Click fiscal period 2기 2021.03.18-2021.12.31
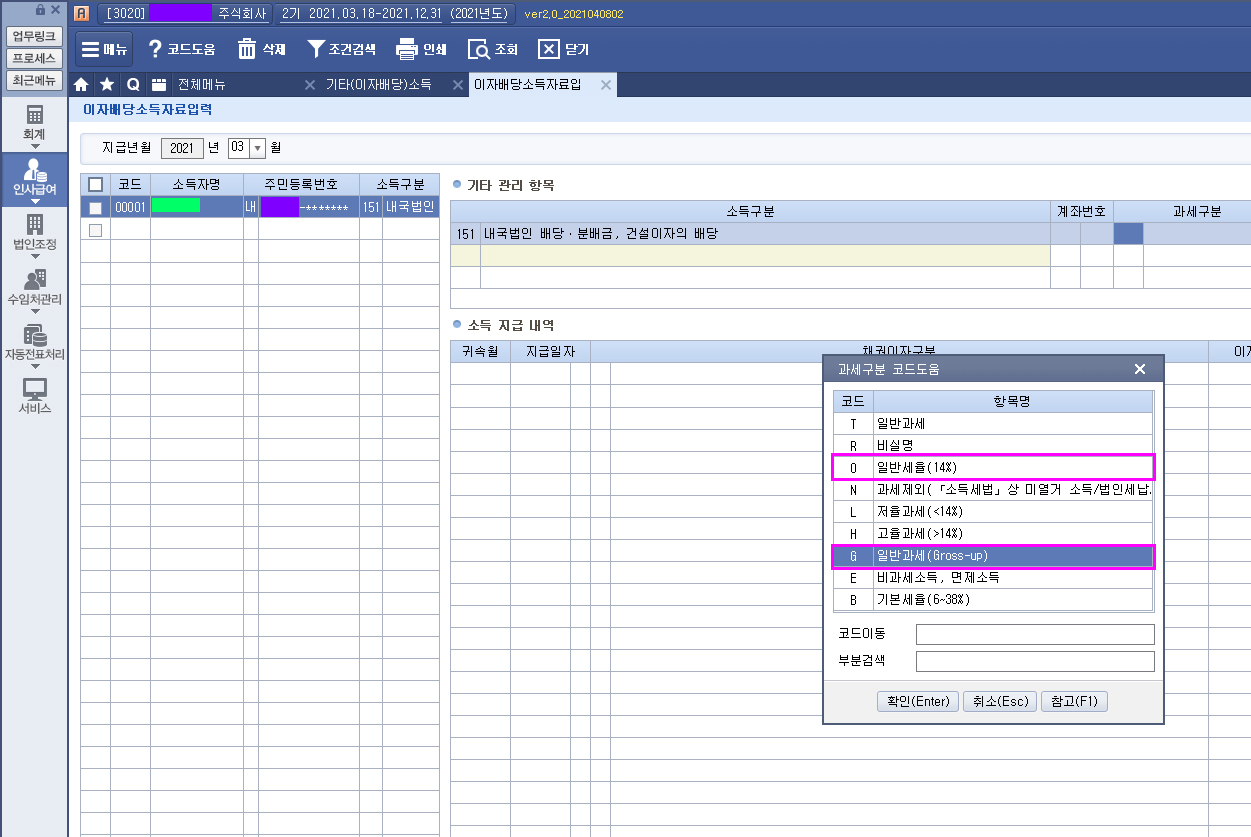Viewport: 1251px width, 837px height. 396,13
